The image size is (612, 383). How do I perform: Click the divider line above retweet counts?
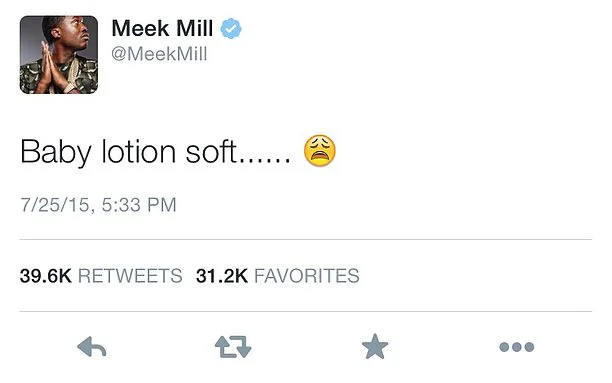tap(306, 239)
